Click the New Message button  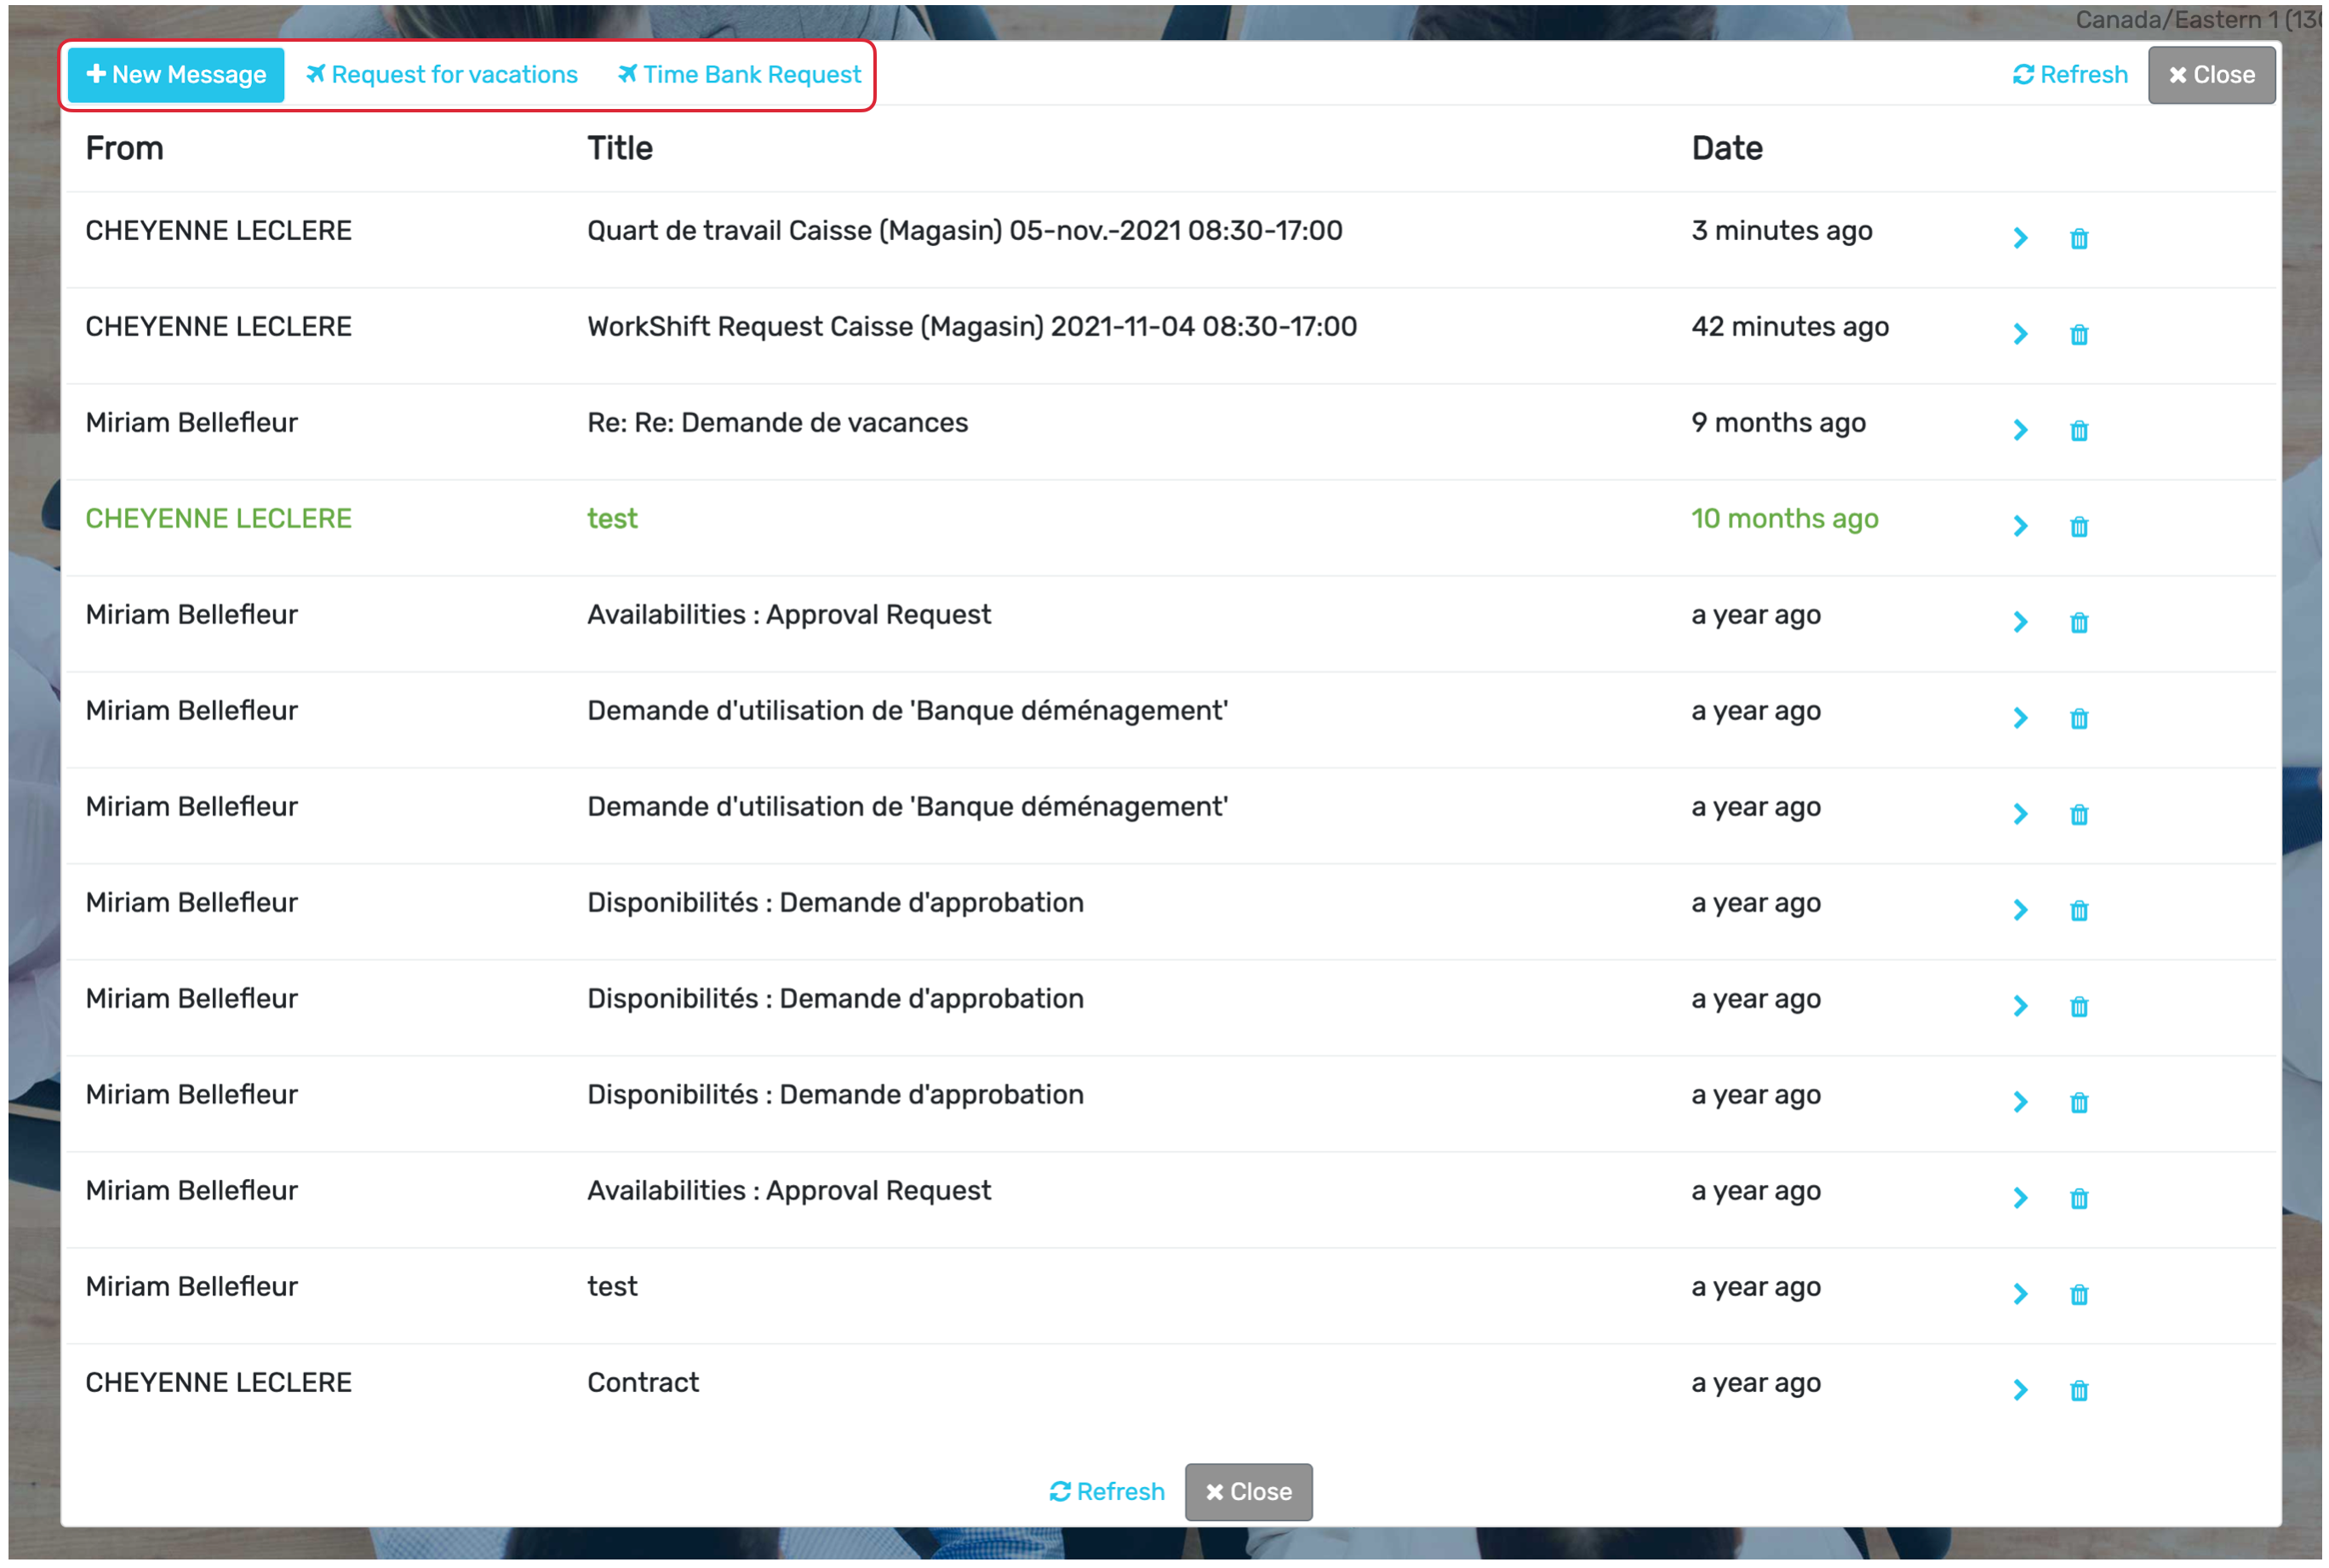176,75
